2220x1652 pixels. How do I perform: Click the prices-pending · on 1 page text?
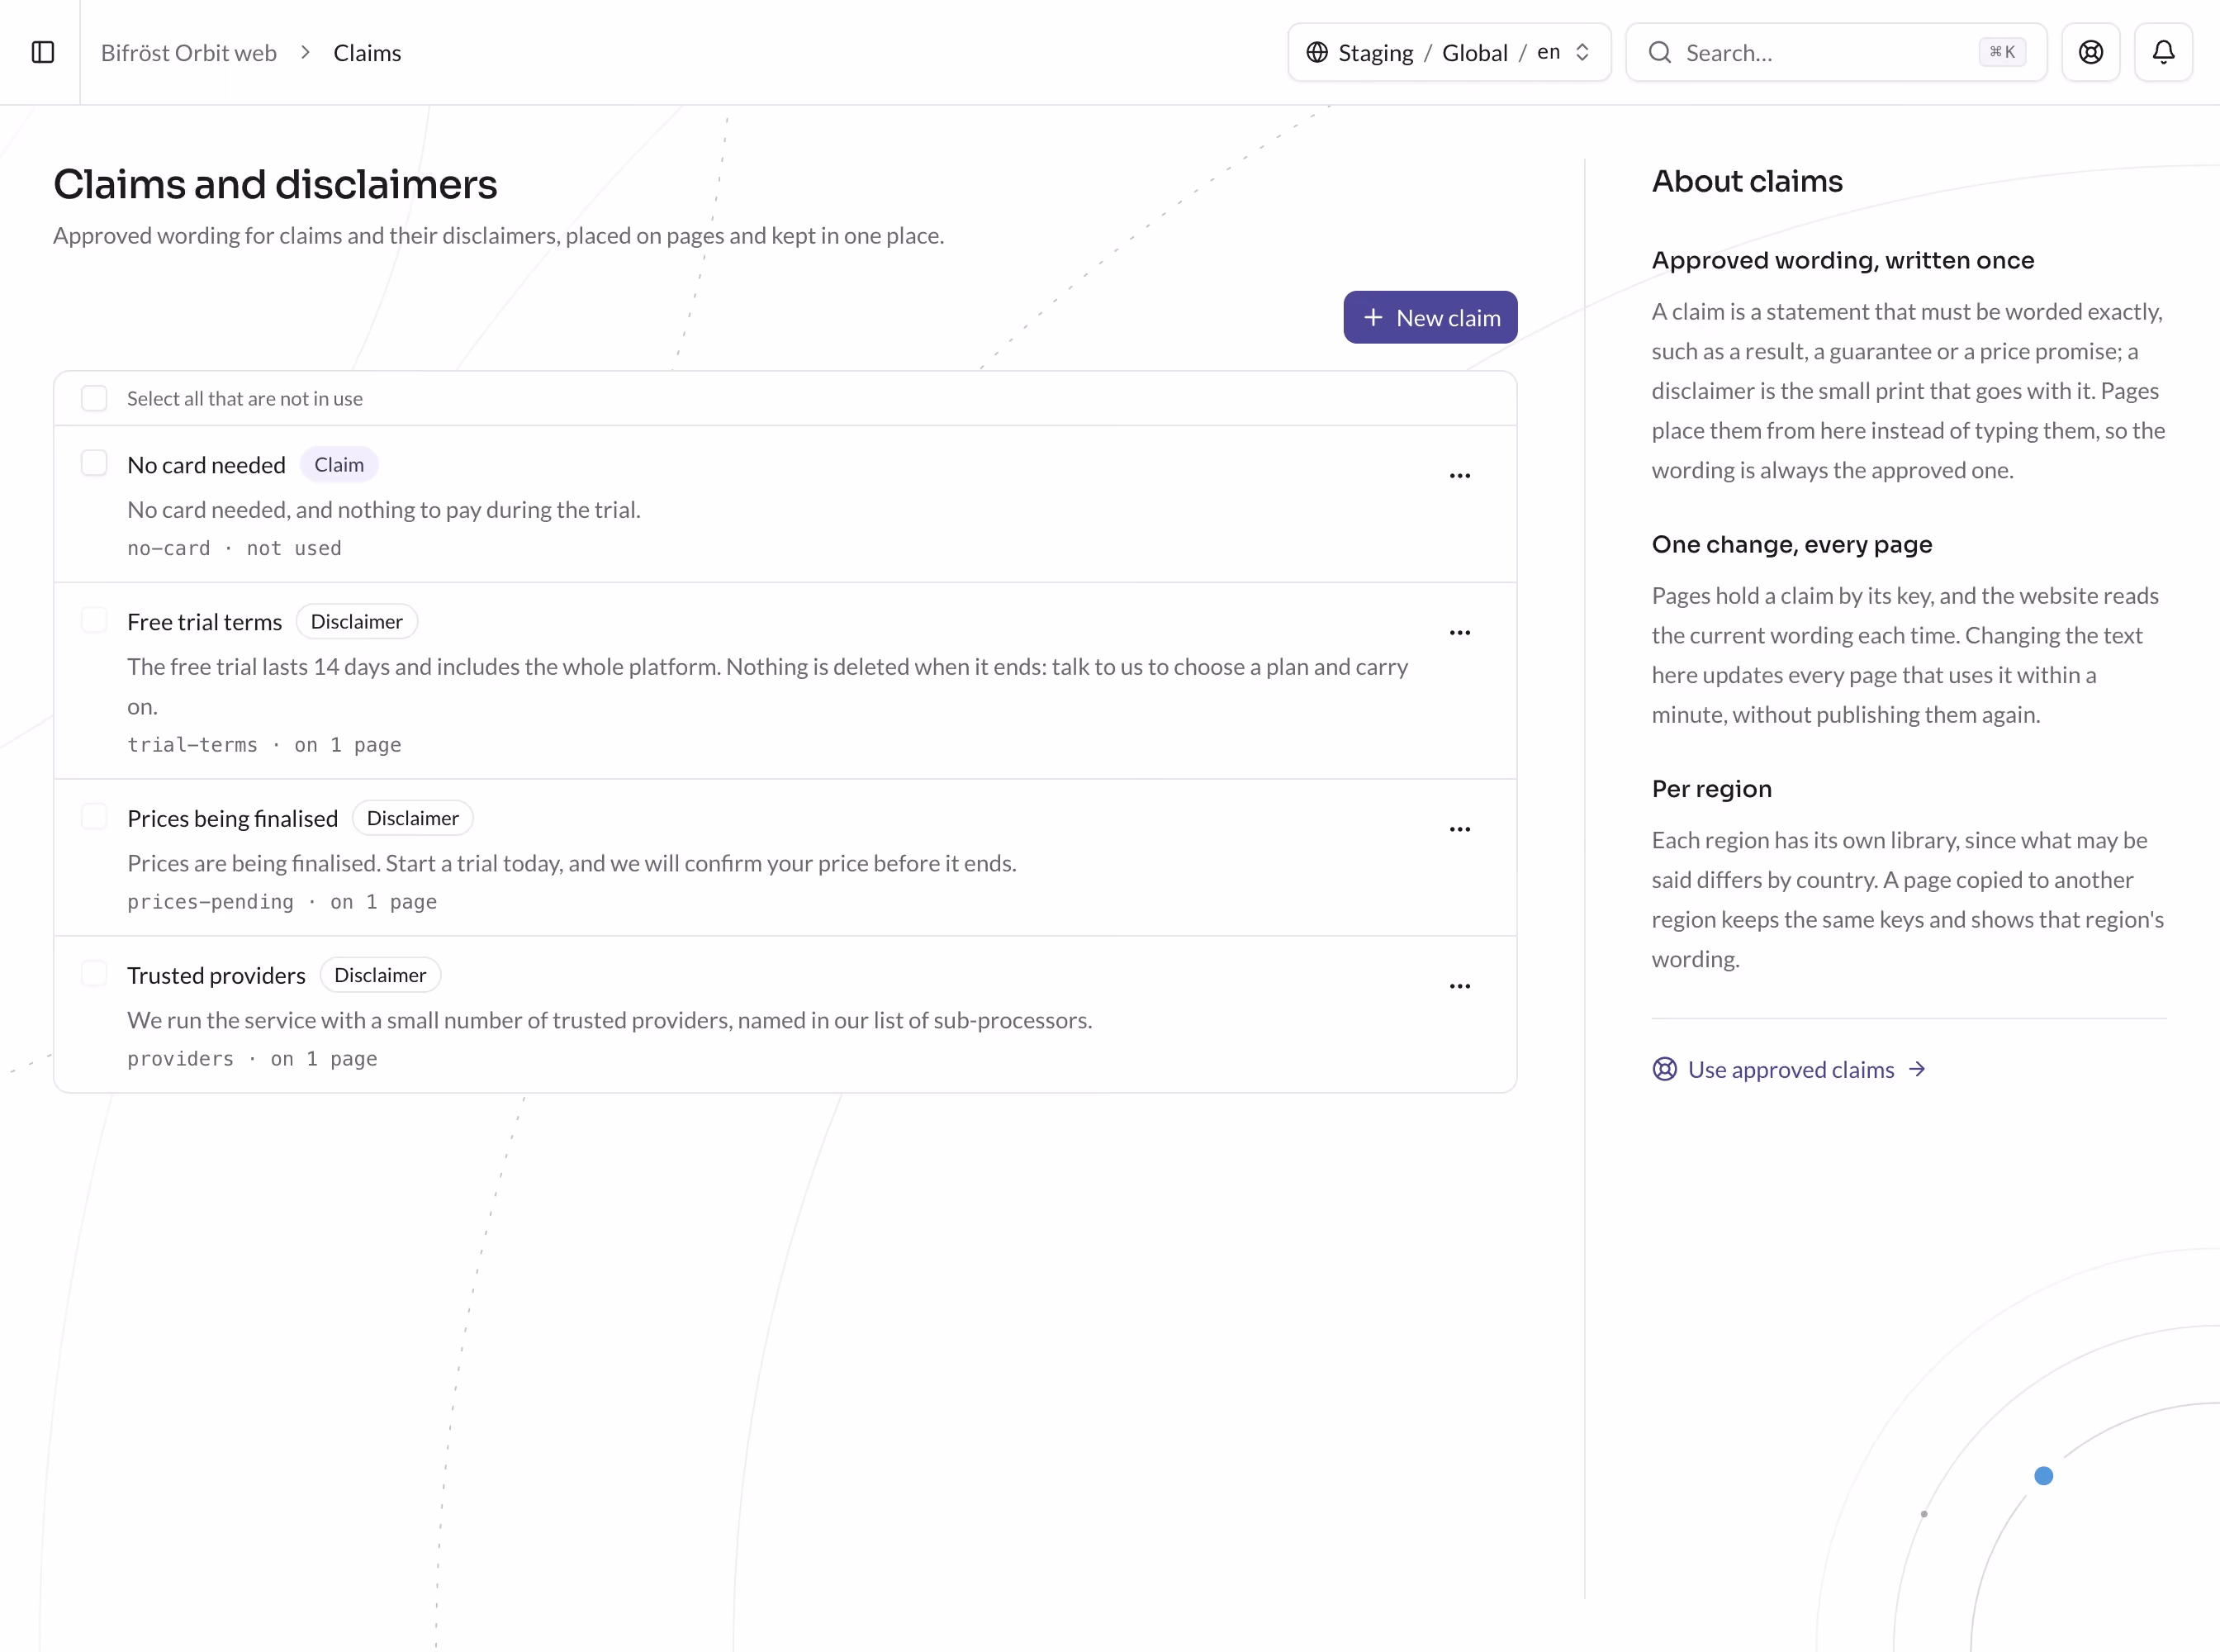(x=282, y=902)
